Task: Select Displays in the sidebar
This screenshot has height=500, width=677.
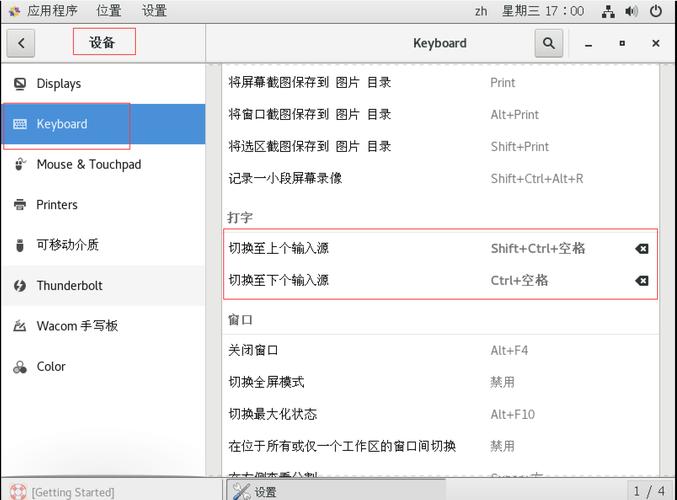Action: tap(58, 84)
